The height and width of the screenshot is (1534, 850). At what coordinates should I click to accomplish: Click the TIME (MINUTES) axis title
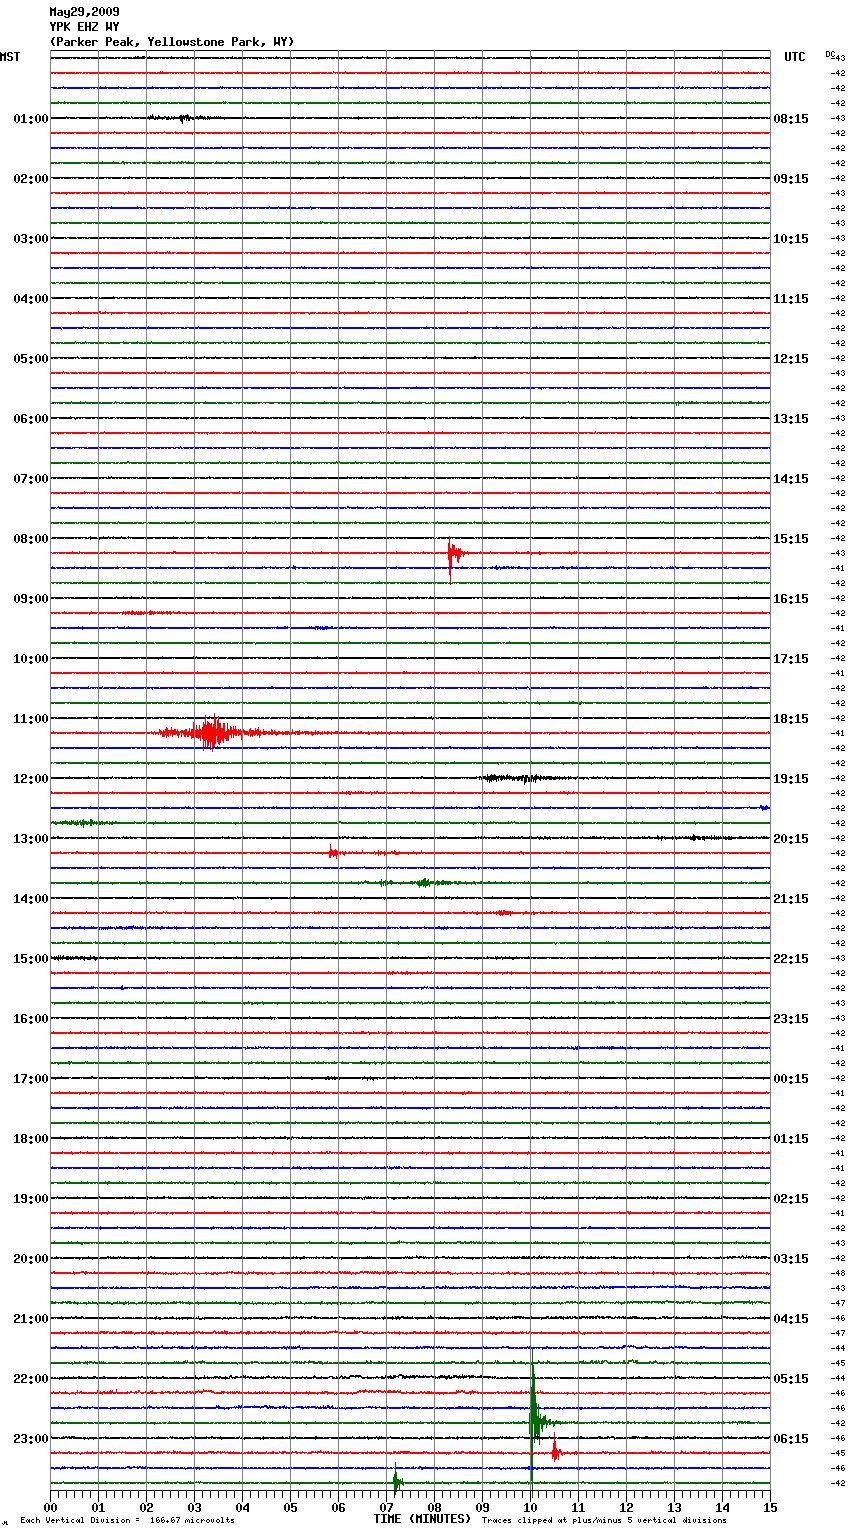(x=422, y=1519)
